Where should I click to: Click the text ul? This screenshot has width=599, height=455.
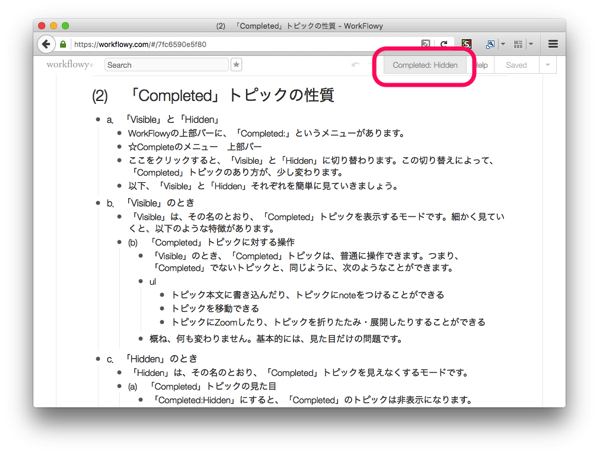[x=153, y=282]
